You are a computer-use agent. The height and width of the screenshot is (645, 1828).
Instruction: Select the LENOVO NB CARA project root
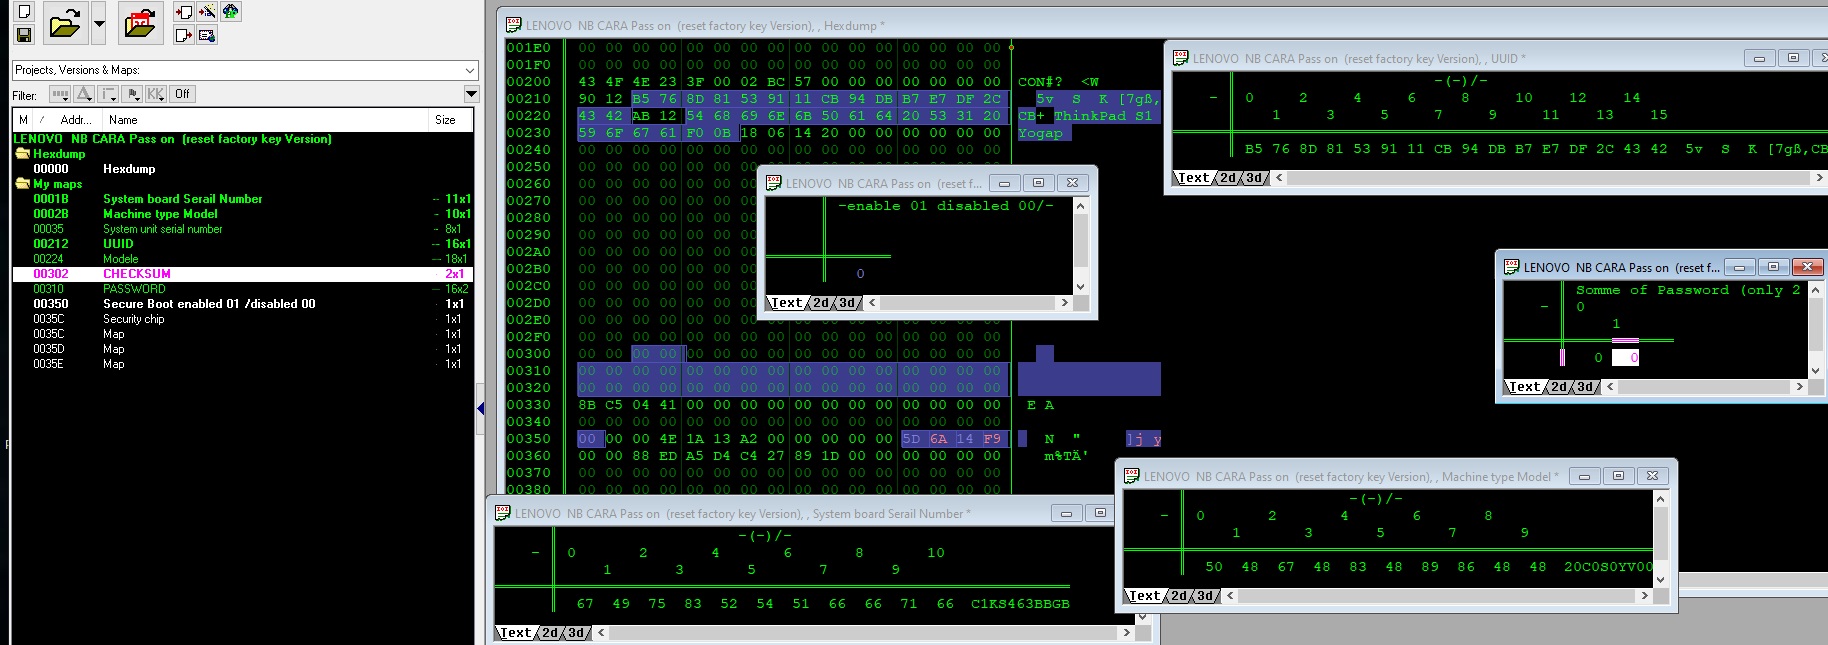coord(173,139)
